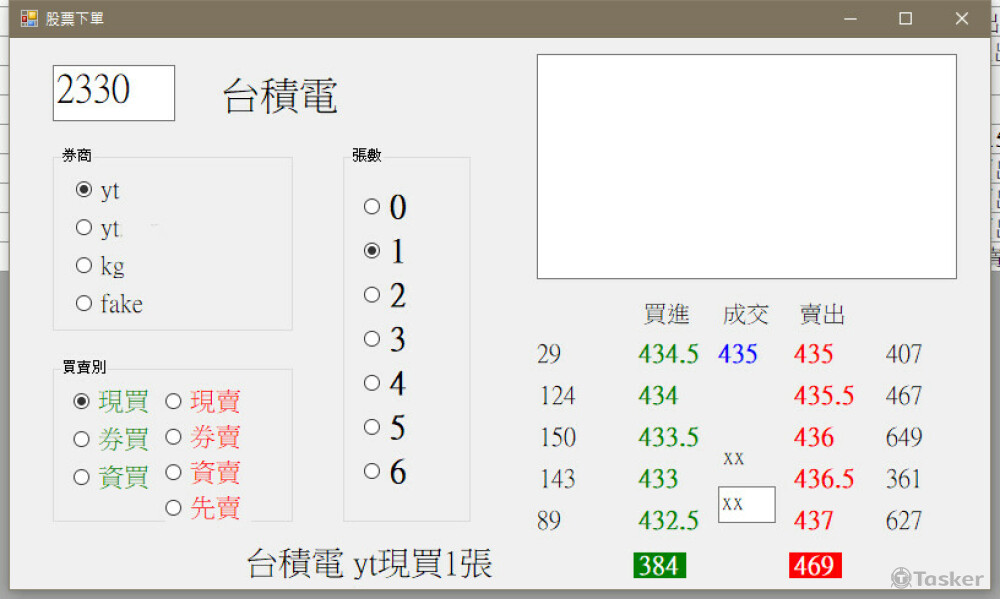Screen dimensions: 1000x599
Task: Click the stock order app icon in title bar
Action: (29, 18)
